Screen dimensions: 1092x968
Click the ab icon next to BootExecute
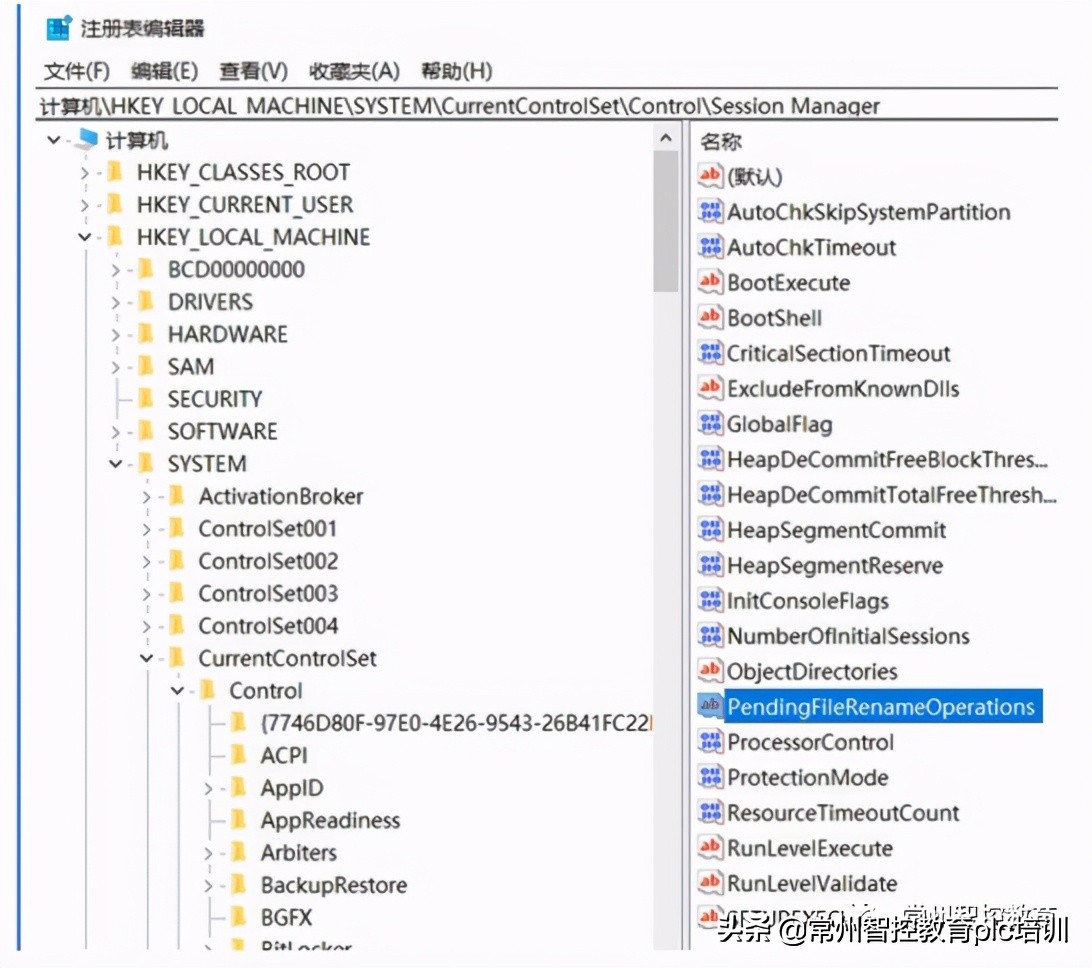pos(709,282)
